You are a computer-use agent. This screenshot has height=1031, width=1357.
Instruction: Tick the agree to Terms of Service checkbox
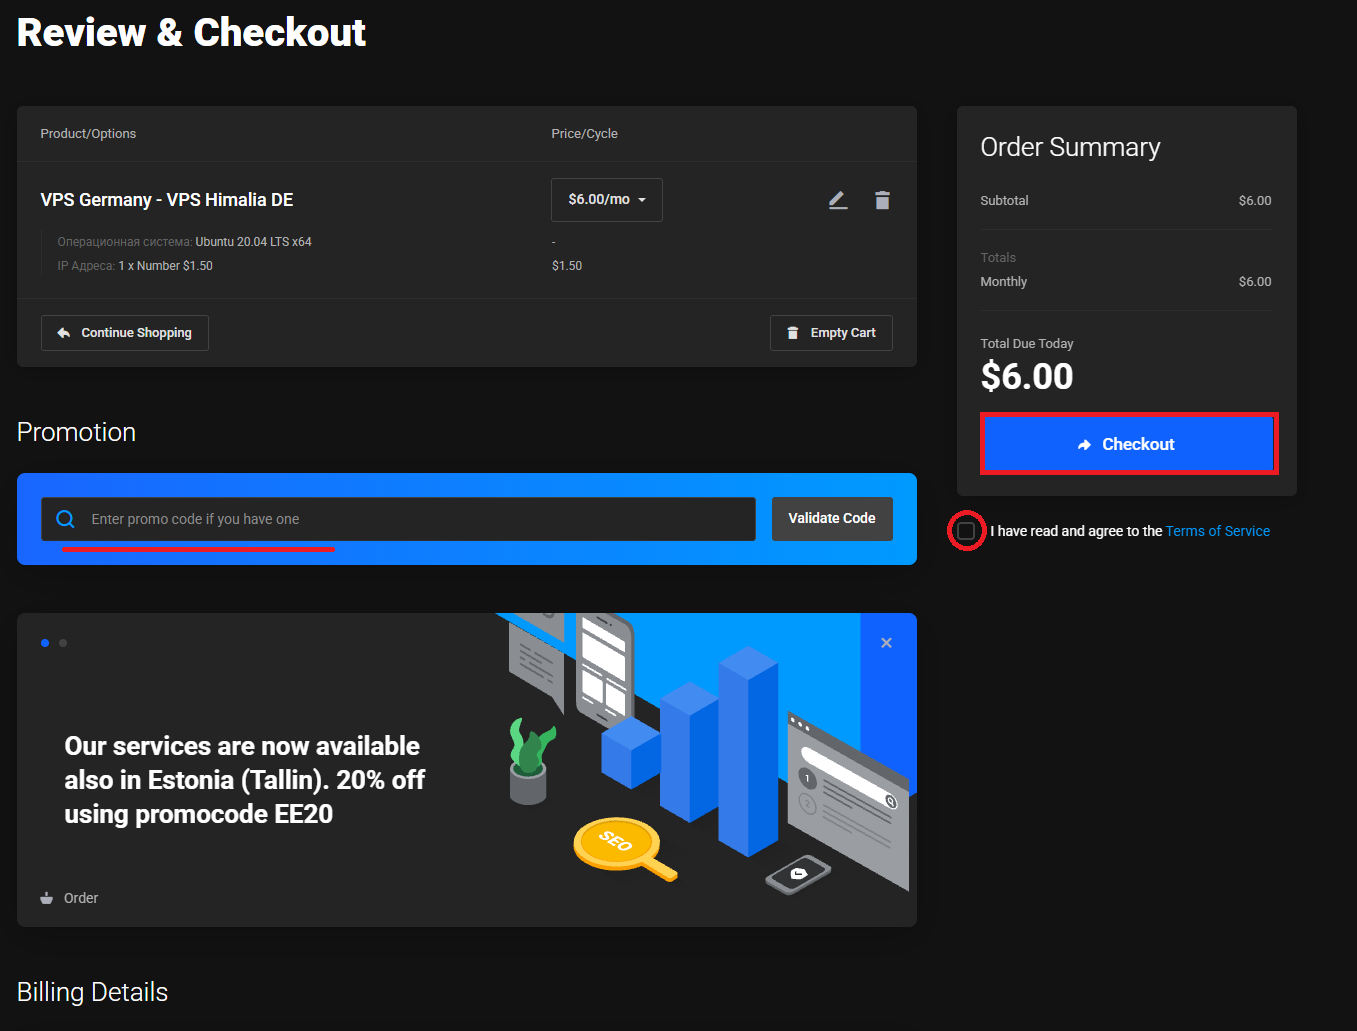tap(966, 531)
